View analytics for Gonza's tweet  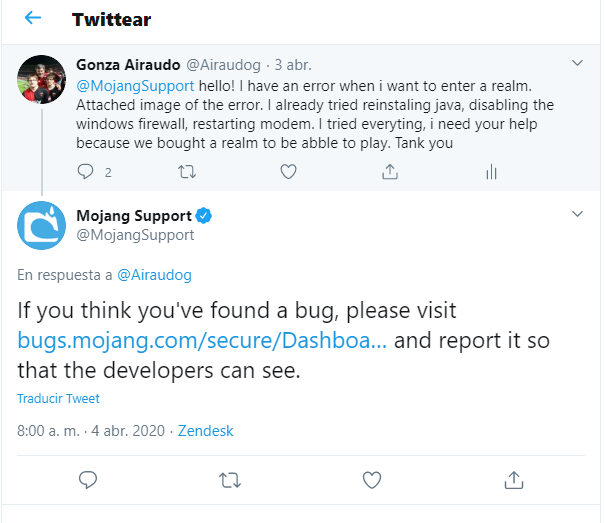pos(490,172)
